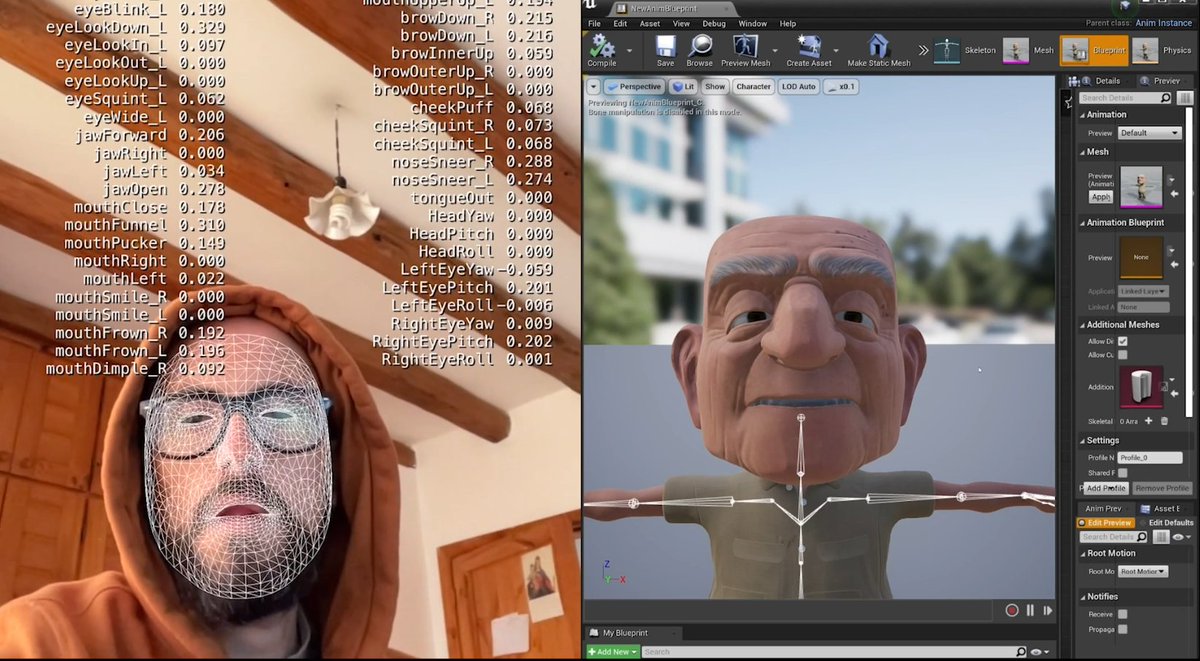
Task: Expand the toolbar overflow chevrons
Action: tap(922, 50)
